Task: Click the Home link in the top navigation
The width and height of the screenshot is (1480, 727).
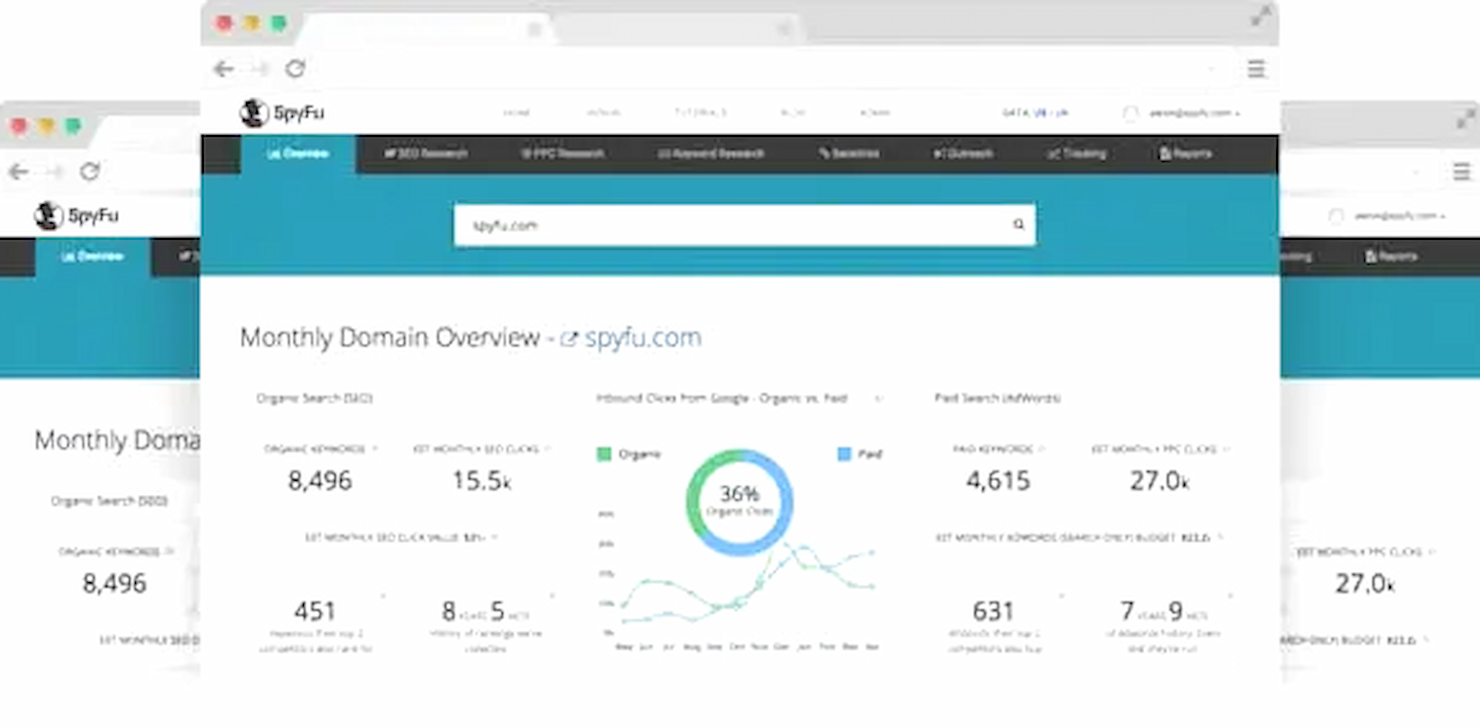Action: click(x=516, y=113)
